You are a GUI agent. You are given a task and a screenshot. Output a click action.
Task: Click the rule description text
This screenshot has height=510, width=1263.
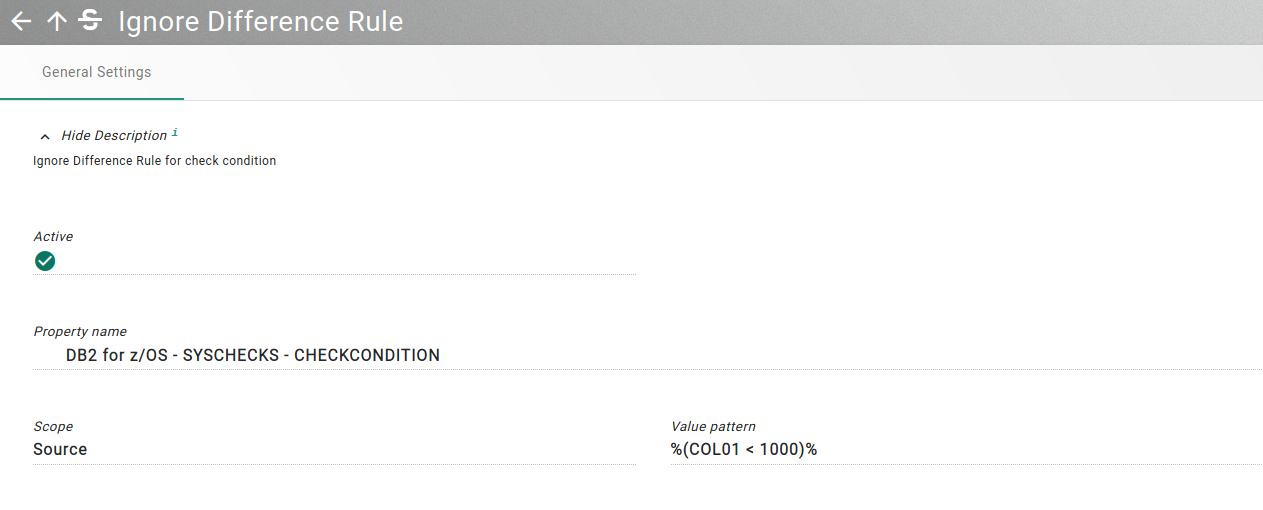point(155,161)
